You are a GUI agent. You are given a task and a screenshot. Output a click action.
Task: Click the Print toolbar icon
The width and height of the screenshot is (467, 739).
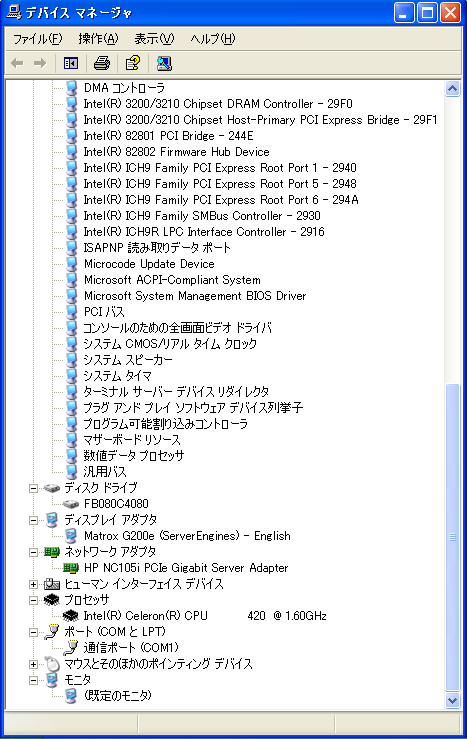click(x=101, y=63)
